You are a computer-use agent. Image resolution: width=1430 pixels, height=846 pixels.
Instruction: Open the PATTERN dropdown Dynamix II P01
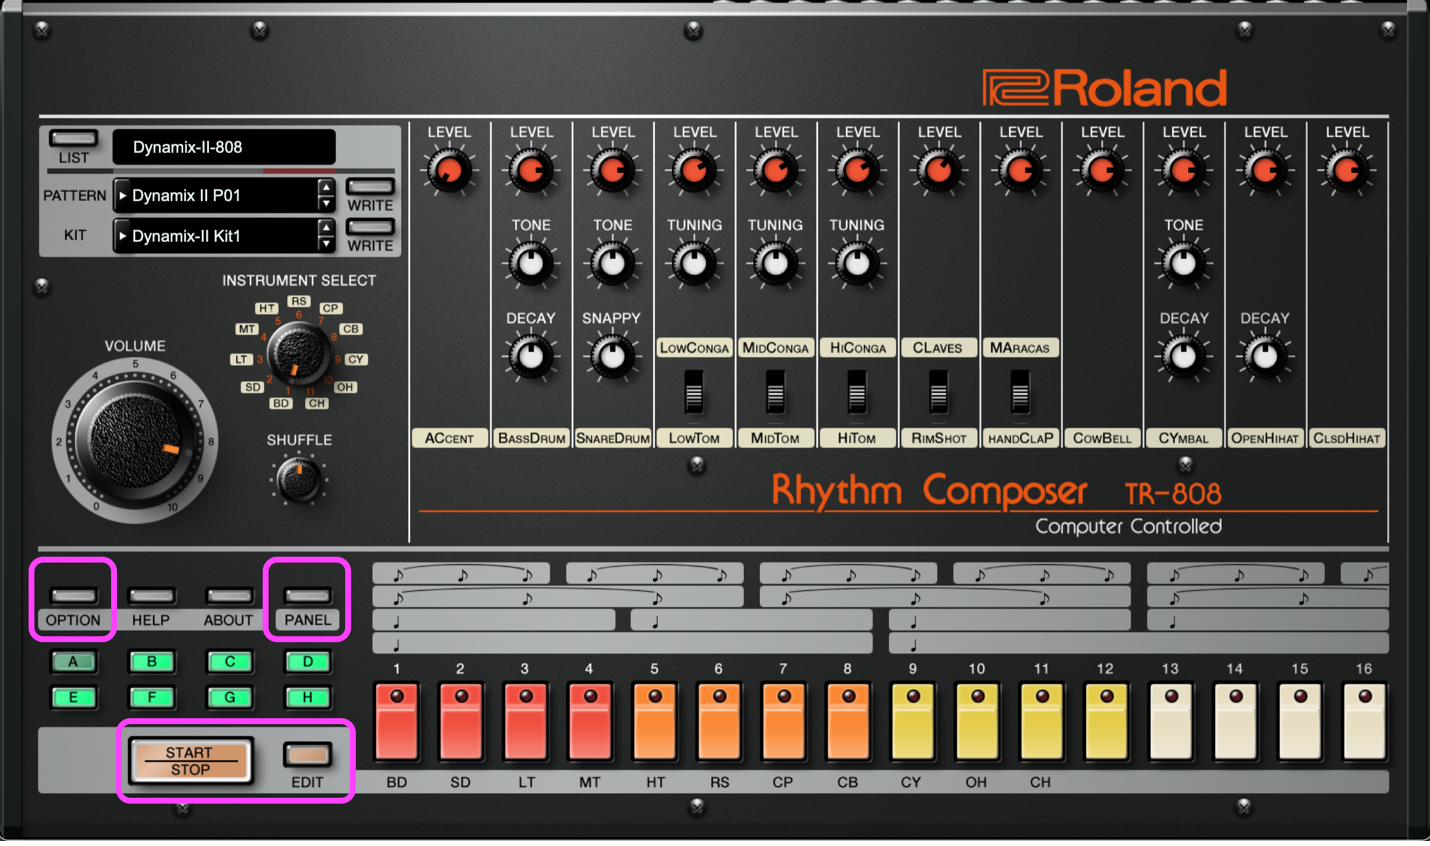pyautogui.click(x=217, y=196)
